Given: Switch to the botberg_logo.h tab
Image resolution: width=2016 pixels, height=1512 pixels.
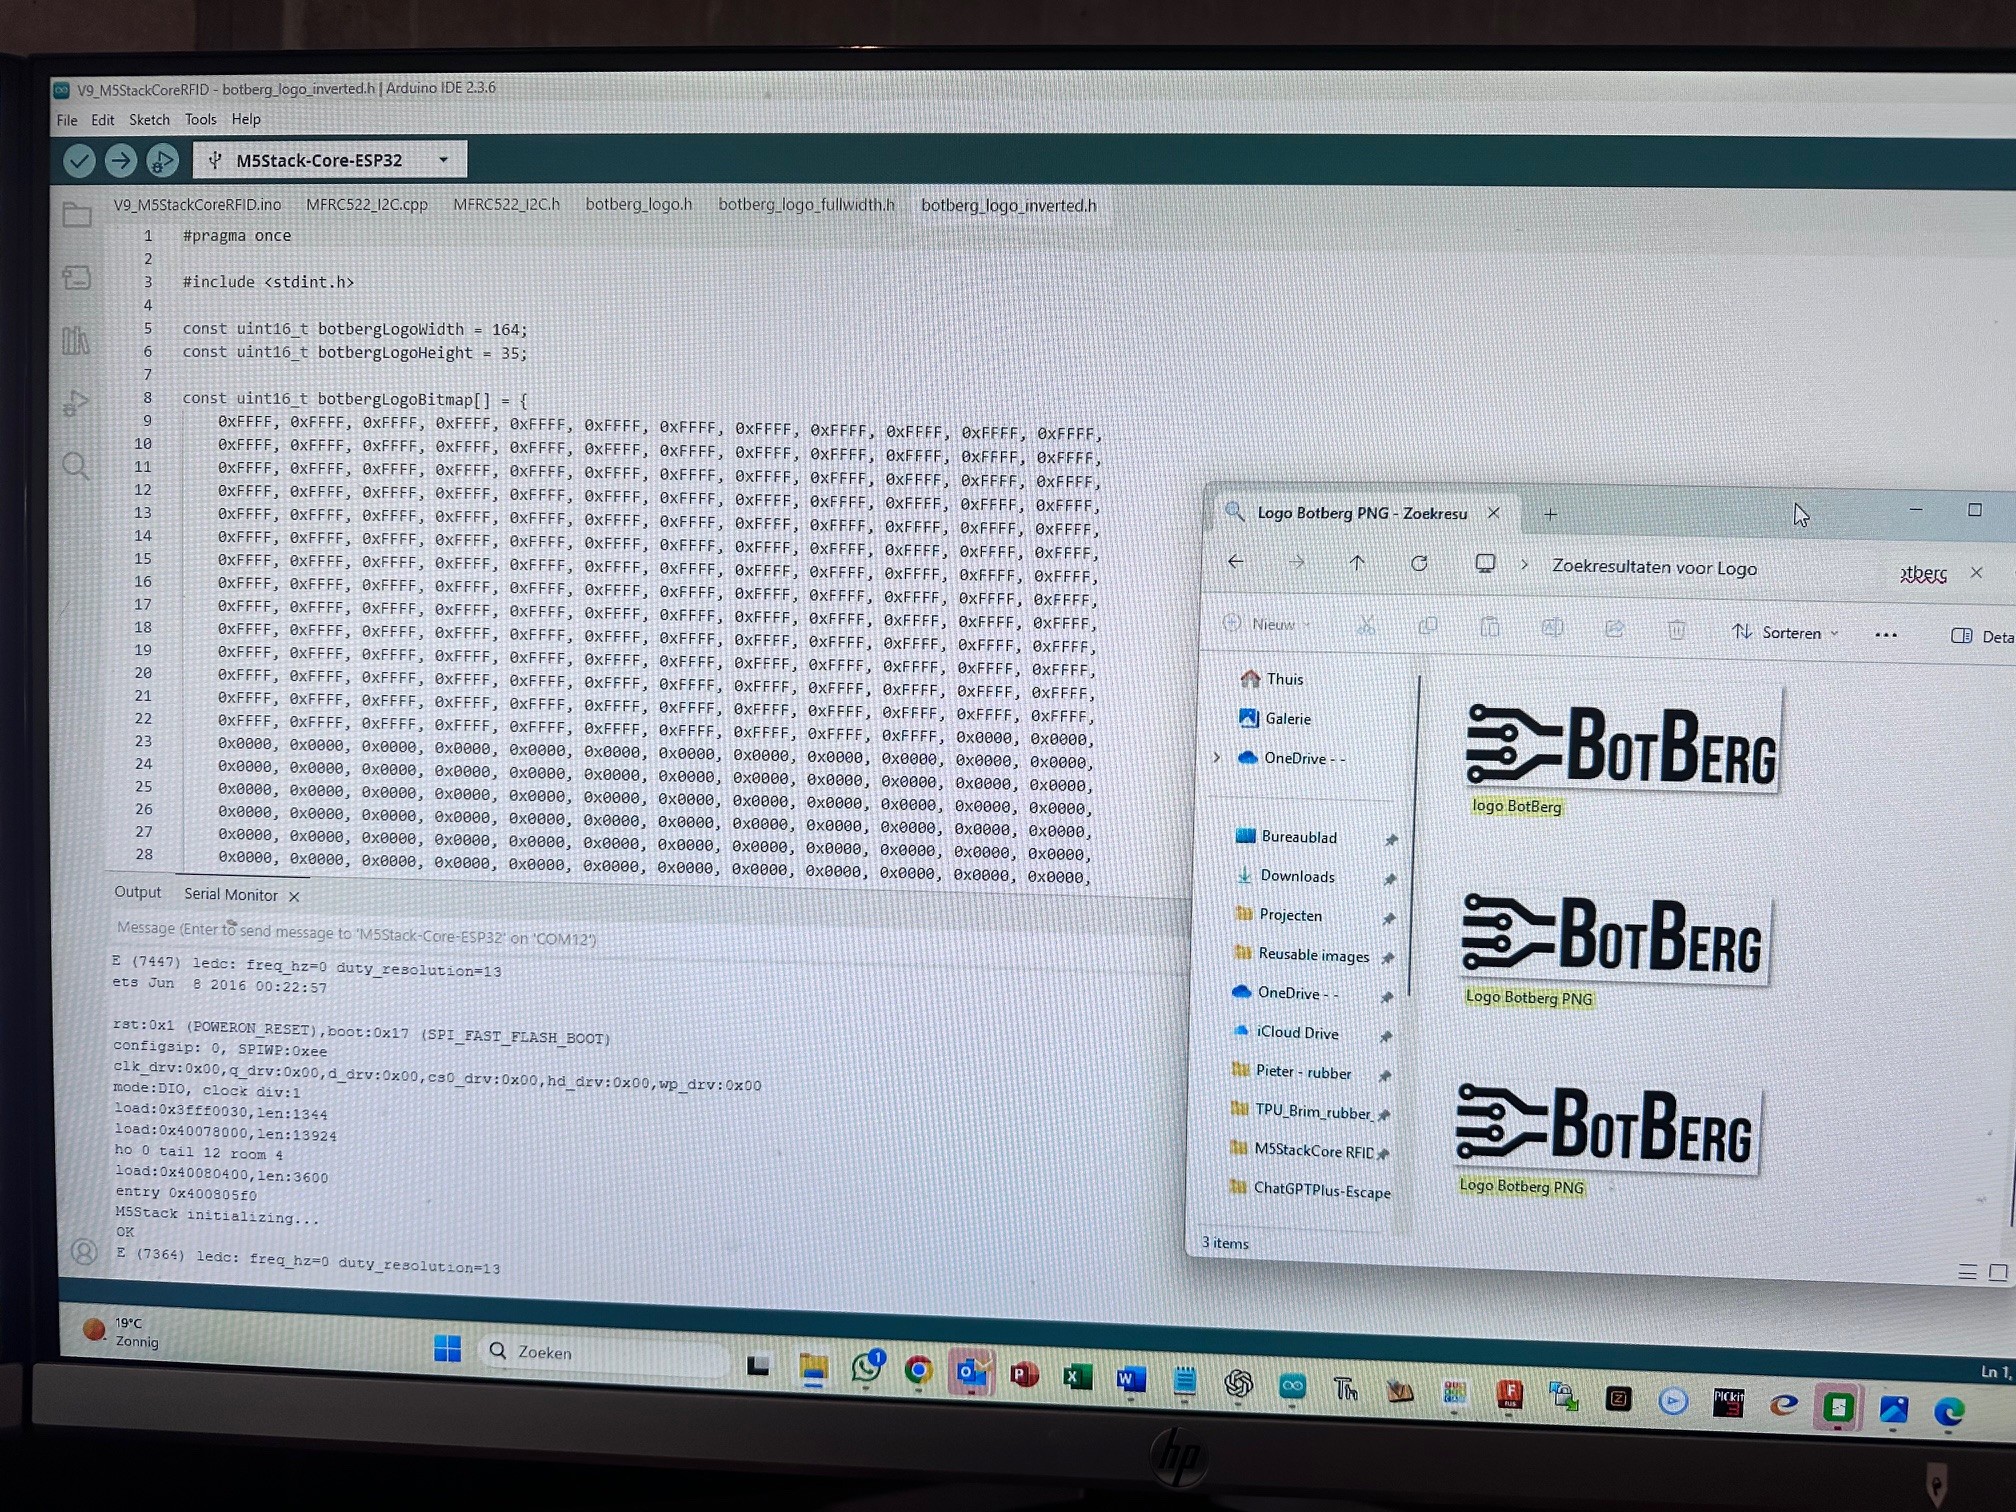Looking at the screenshot, I should coord(639,205).
